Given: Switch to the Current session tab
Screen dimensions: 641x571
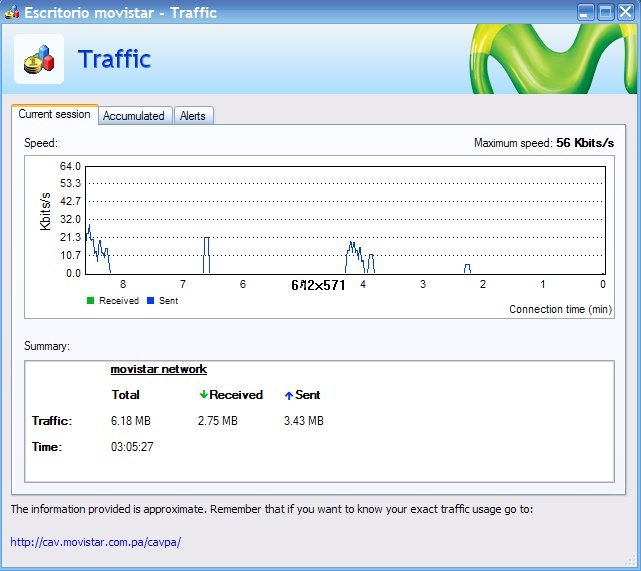Looking at the screenshot, I should pyautogui.click(x=54, y=114).
